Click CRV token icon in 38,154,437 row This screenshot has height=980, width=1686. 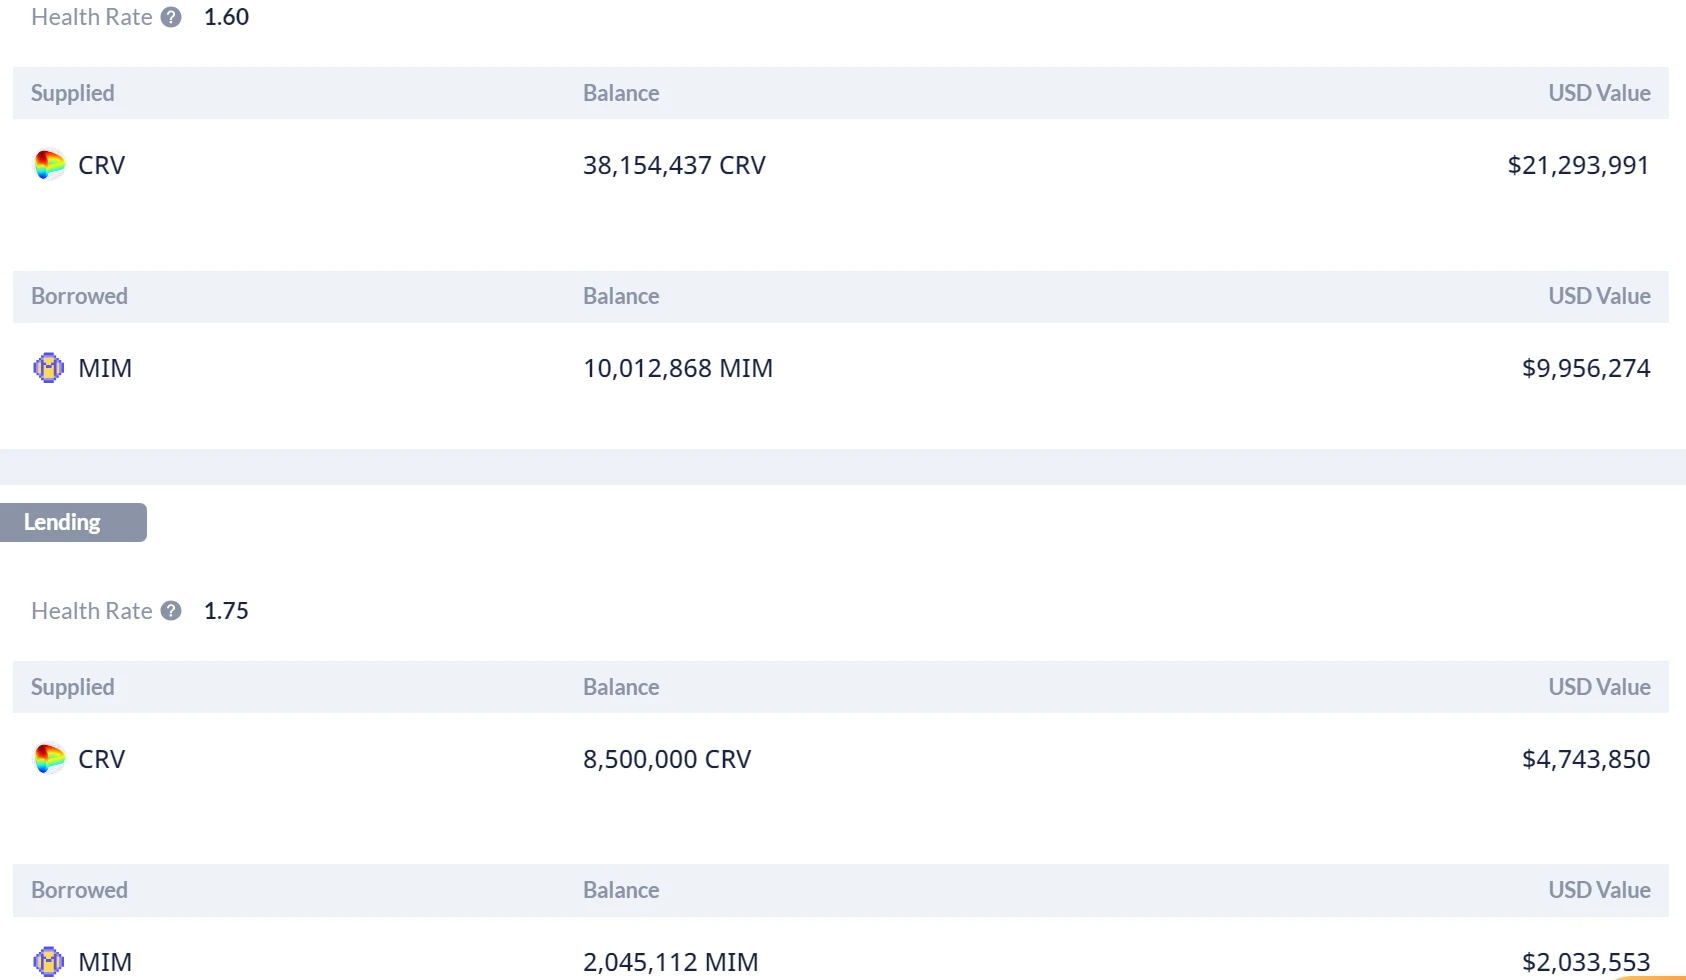coord(49,165)
